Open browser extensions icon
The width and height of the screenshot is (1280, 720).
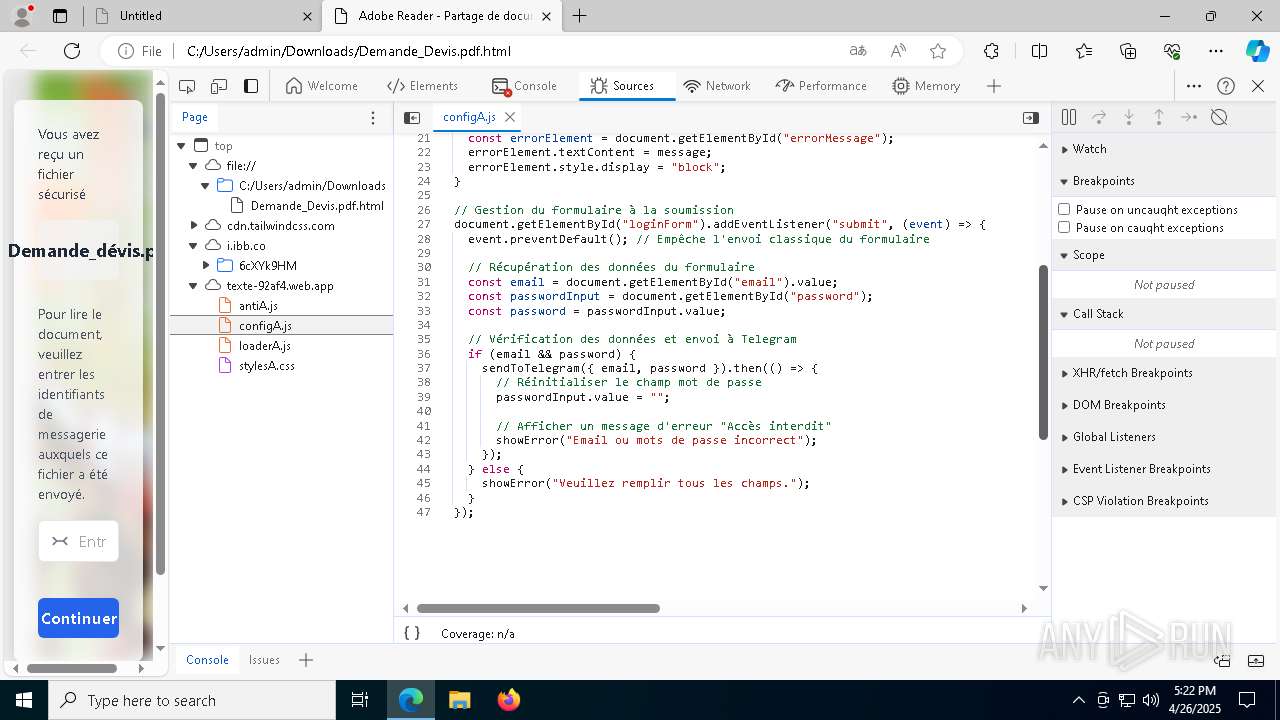(x=991, y=51)
